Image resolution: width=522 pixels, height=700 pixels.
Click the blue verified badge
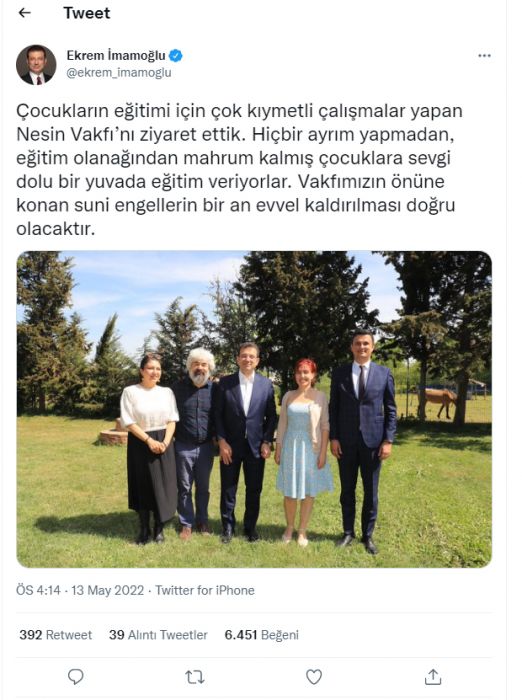coord(175,56)
